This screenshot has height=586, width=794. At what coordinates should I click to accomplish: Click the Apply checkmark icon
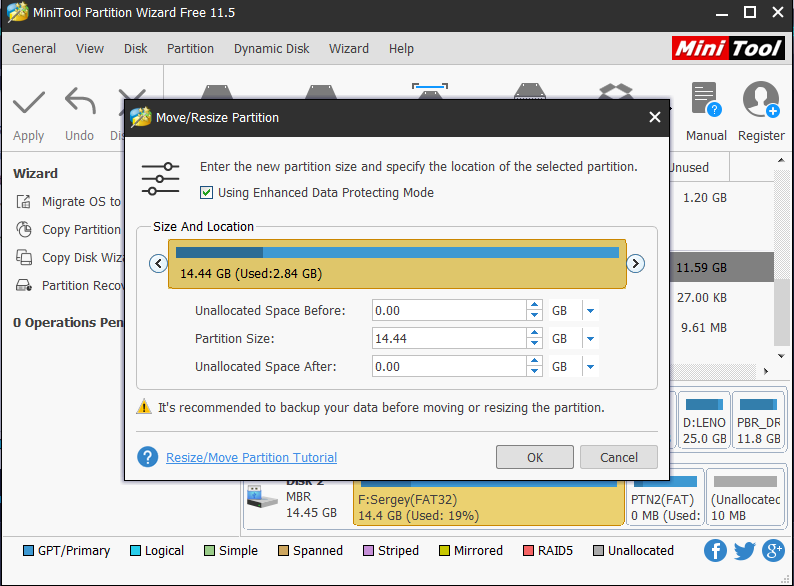[29, 102]
